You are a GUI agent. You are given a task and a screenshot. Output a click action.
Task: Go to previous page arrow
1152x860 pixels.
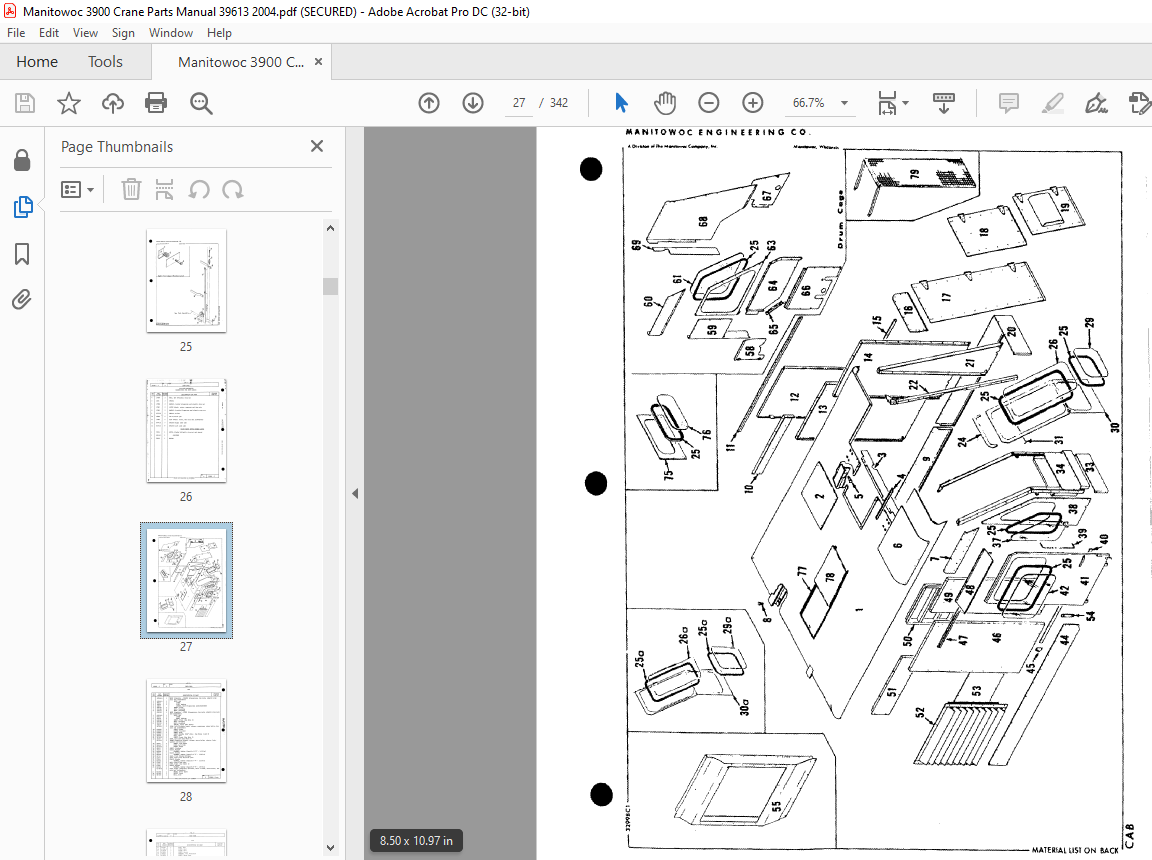pyautogui.click(x=429, y=103)
